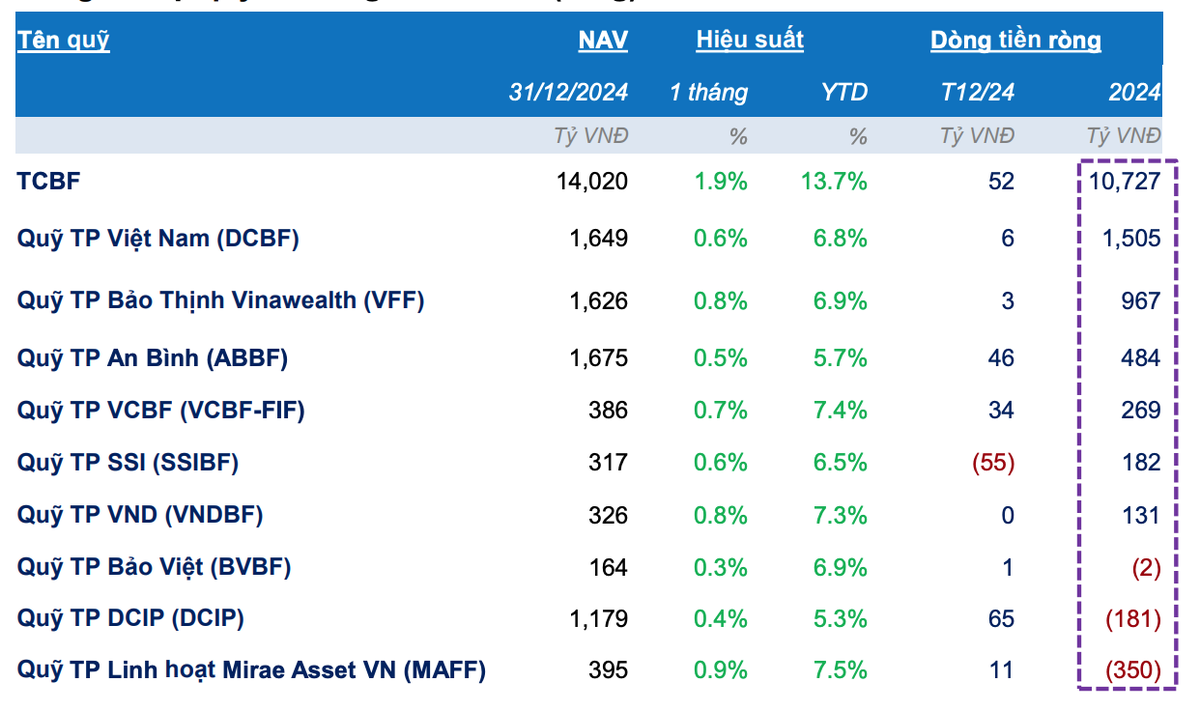This screenshot has height=711, width=1200.
Task: Select the Mirae Asset VN (MAFF) fund row
Action: [251, 671]
